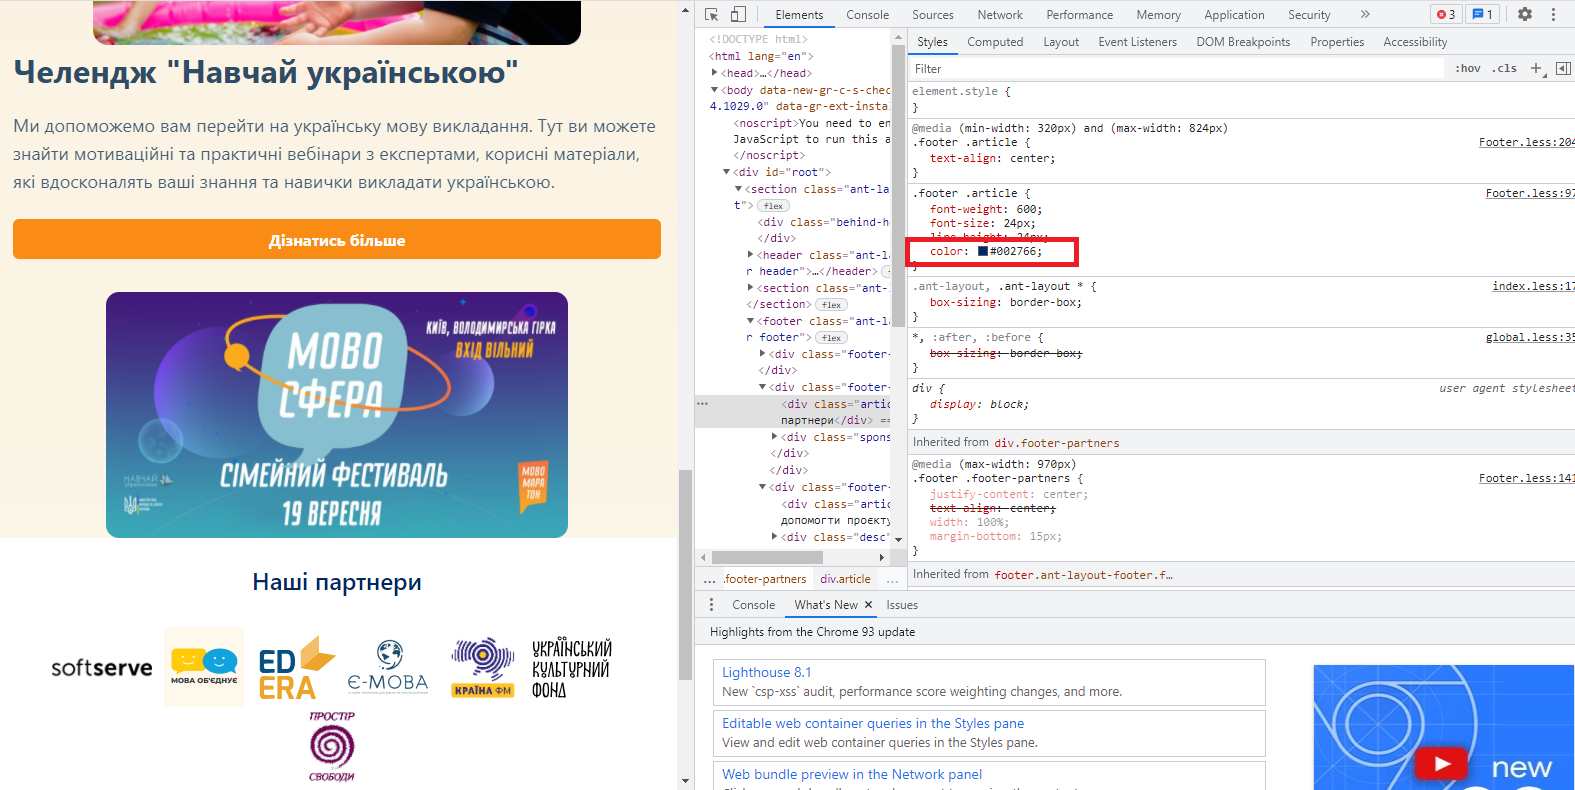The width and height of the screenshot is (1575, 790).
Task: Collapse the body node in DOM tree
Action: (x=714, y=90)
